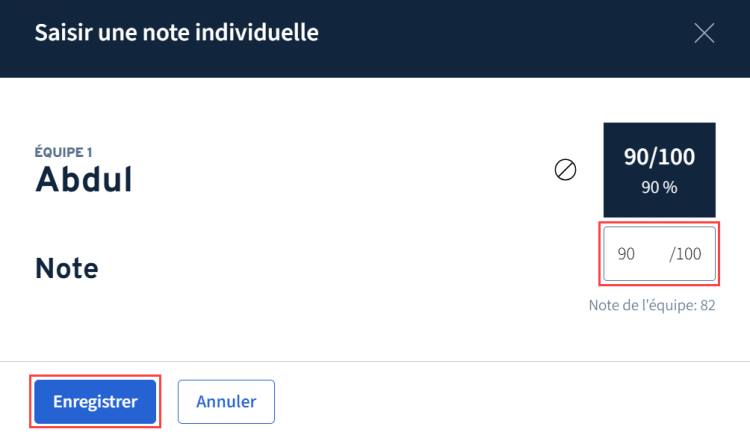The width and height of the screenshot is (750, 447).
Task: Click the exempt circle-slash icon beside Abdul
Action: [x=565, y=170]
